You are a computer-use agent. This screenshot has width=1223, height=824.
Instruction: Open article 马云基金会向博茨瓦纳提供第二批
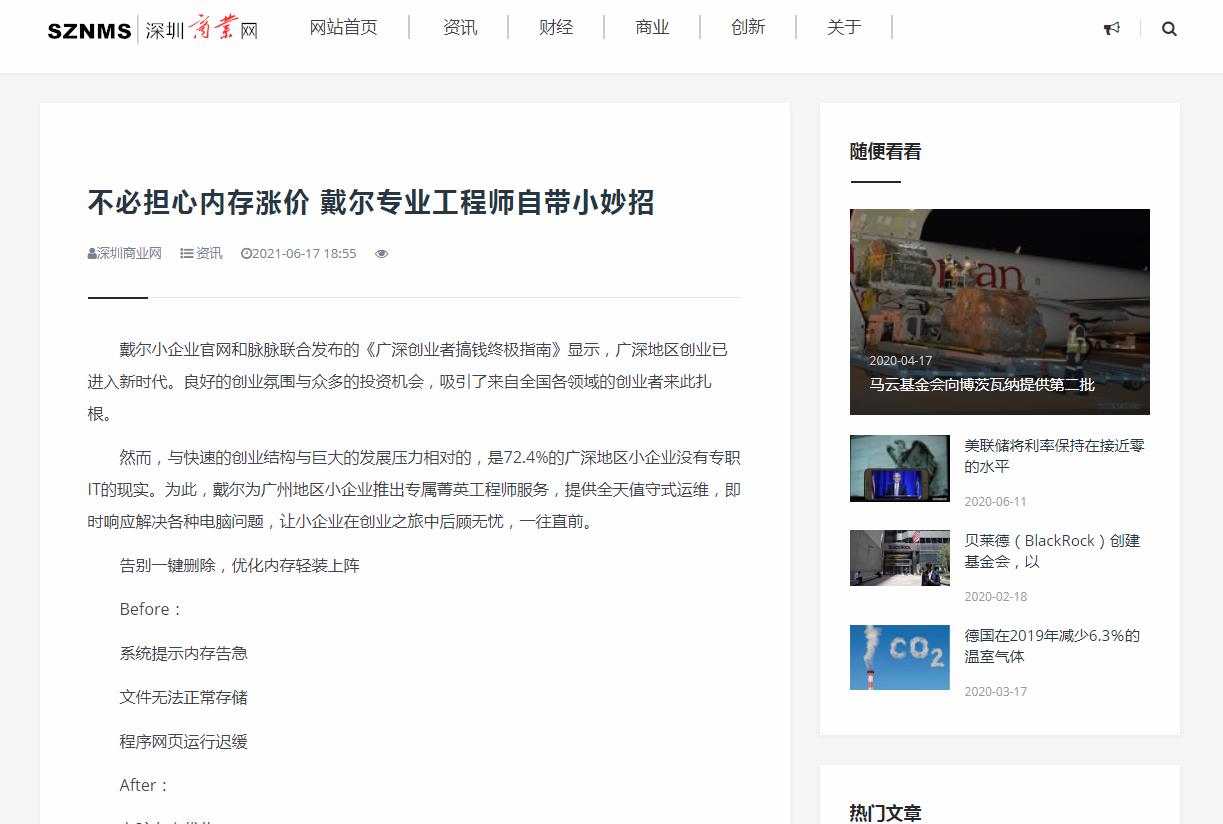(x=982, y=384)
